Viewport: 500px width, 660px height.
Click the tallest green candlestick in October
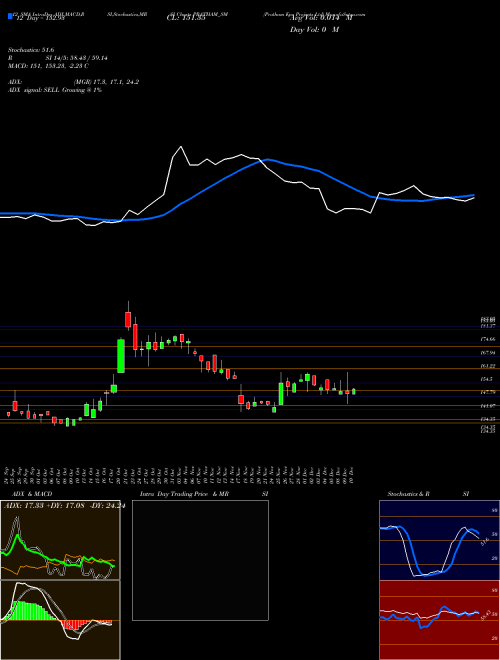pos(121,356)
